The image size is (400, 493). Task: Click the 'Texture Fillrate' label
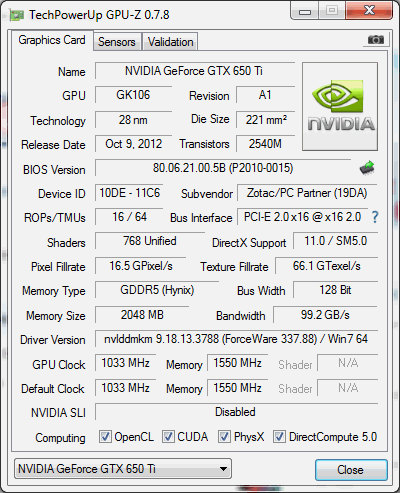pos(234,267)
